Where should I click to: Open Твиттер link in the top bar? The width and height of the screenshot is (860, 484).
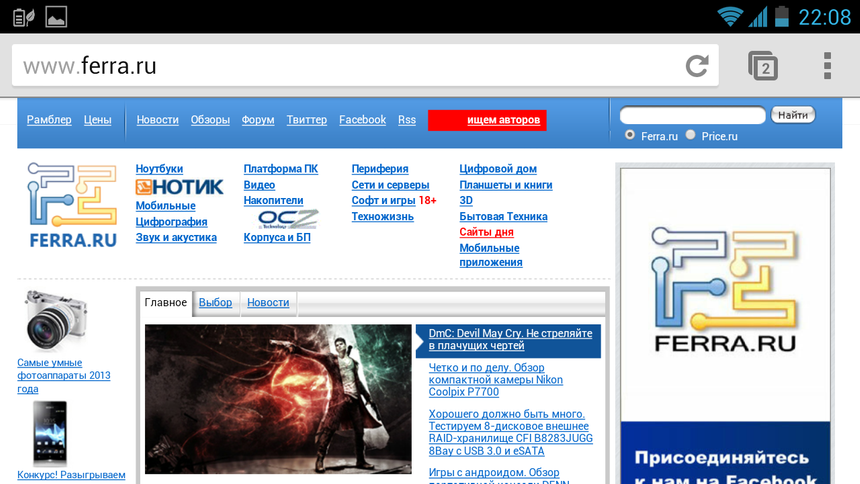tap(307, 120)
